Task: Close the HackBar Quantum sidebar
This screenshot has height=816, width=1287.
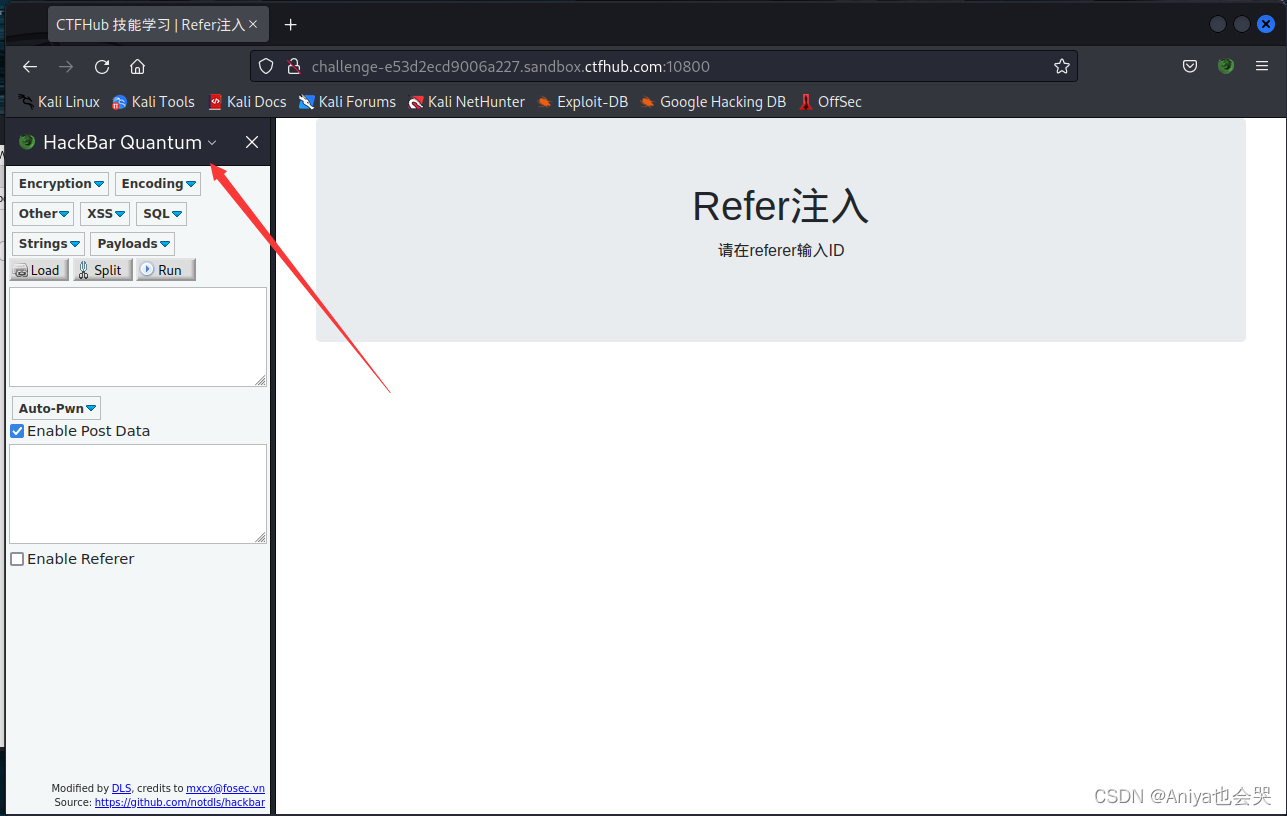Action: 252,143
